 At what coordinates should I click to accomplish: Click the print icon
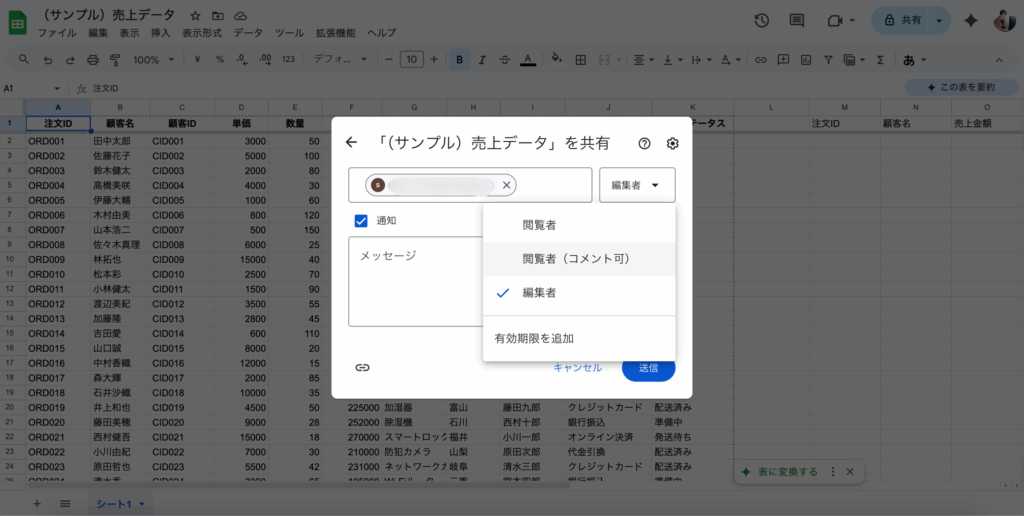point(93,59)
